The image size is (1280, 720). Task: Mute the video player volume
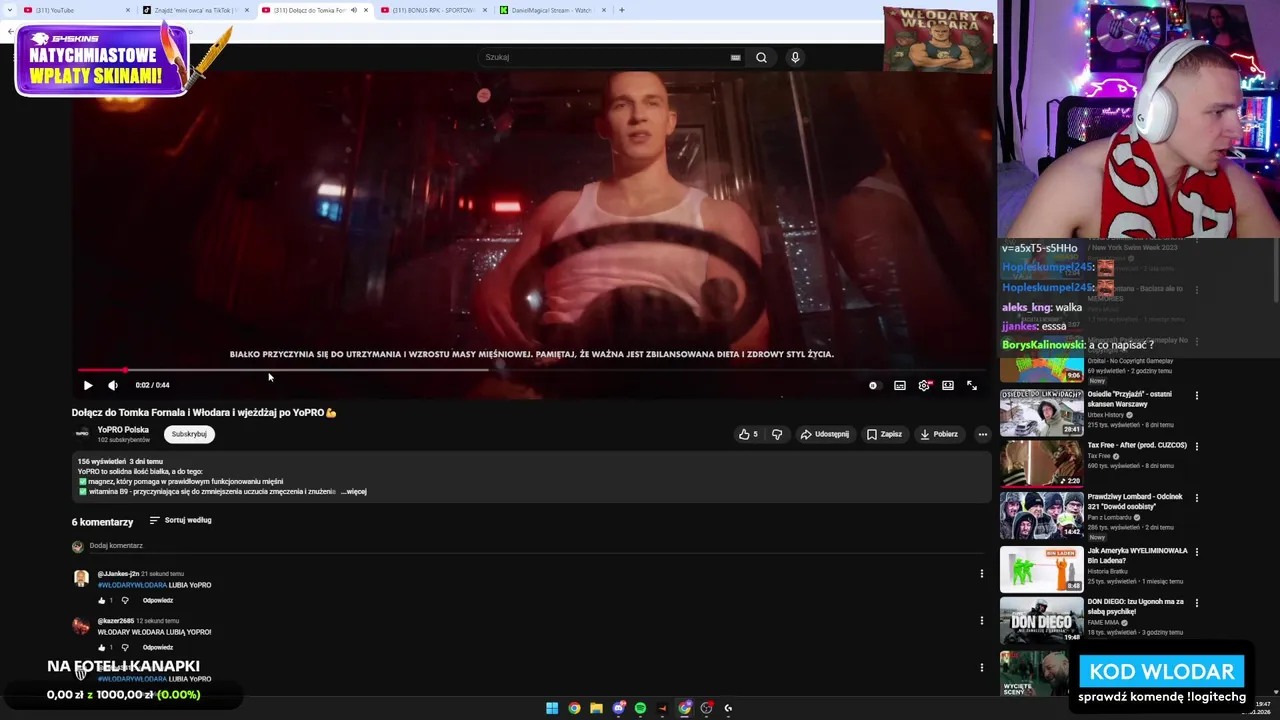point(113,385)
